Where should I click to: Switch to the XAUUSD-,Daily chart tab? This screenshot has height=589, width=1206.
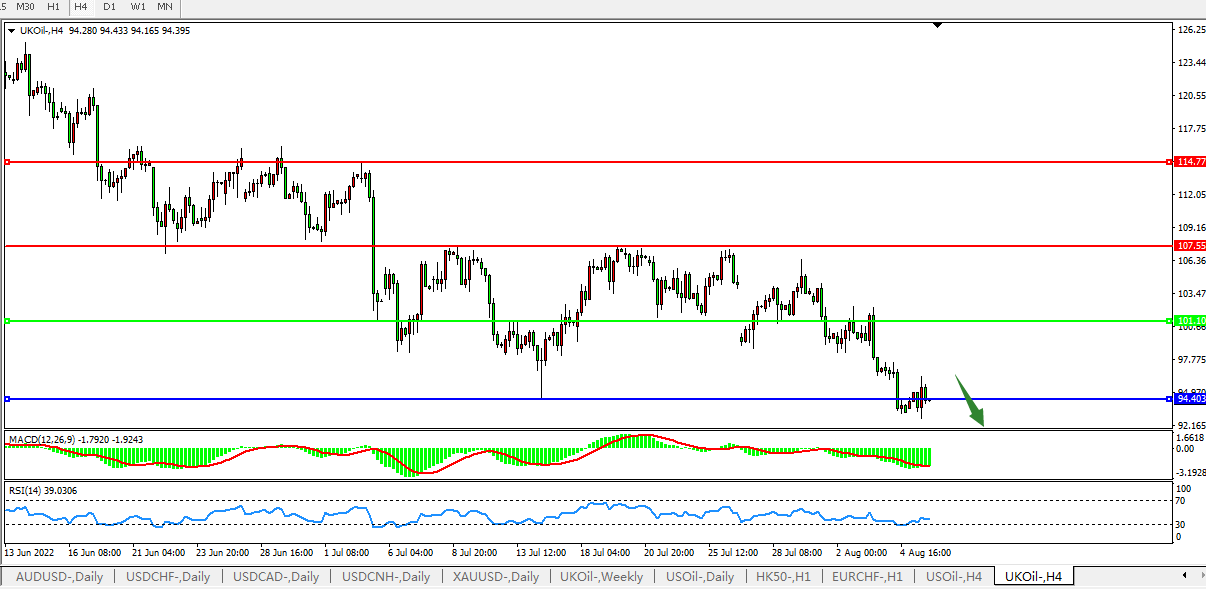495,577
